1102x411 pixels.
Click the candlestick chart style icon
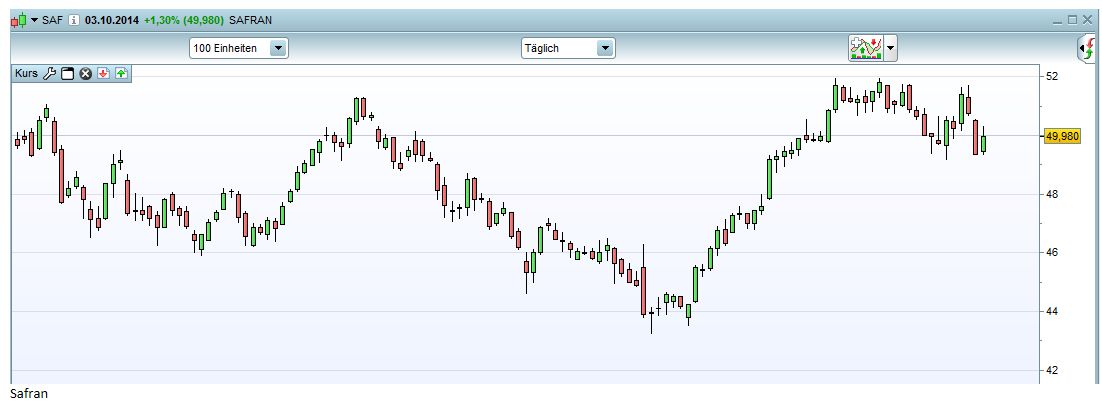[x=18, y=20]
